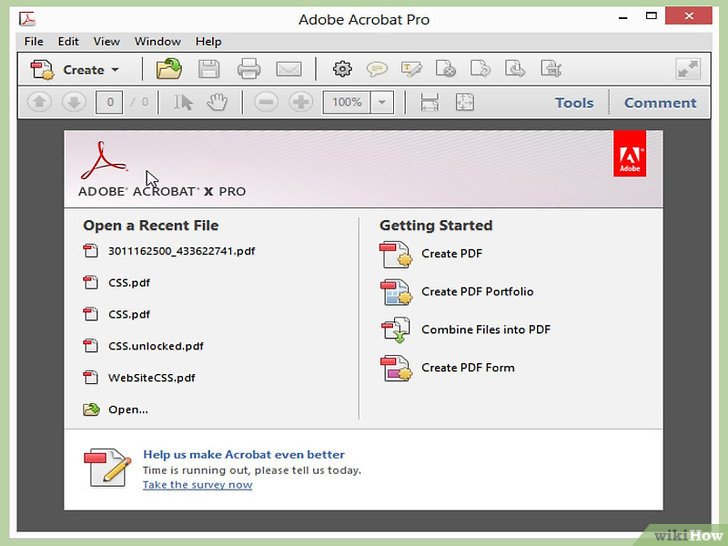Click Create PDF Portfolio
This screenshot has width=728, height=546.
point(477,292)
